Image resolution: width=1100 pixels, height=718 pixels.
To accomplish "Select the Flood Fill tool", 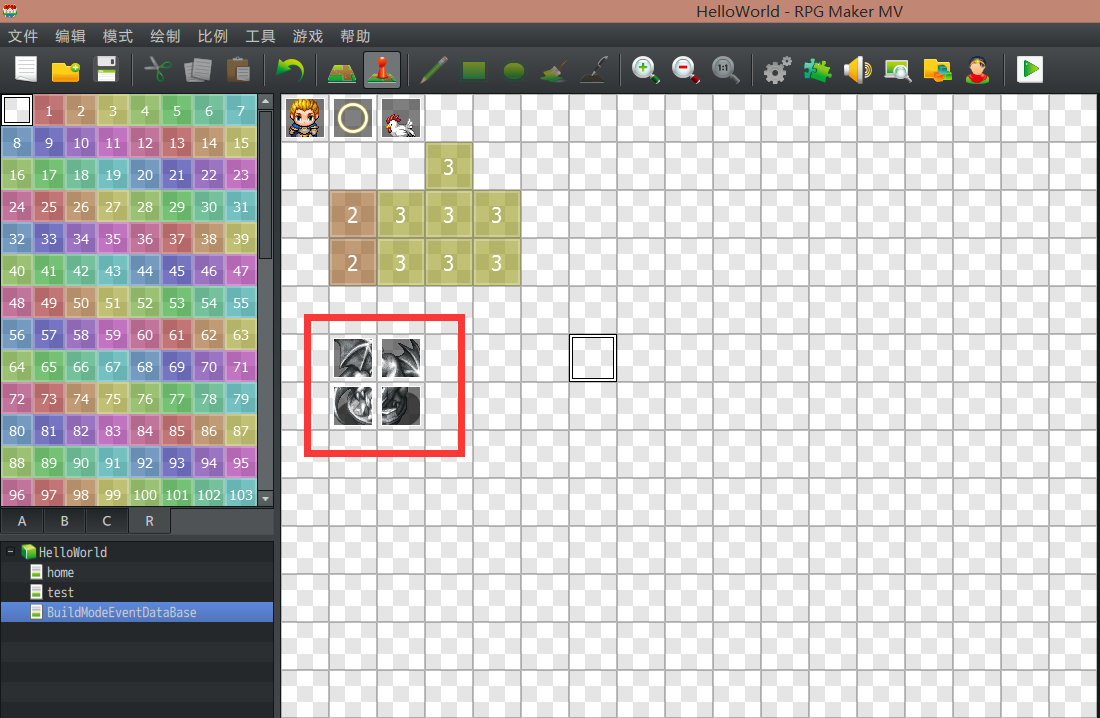I will click(x=554, y=69).
